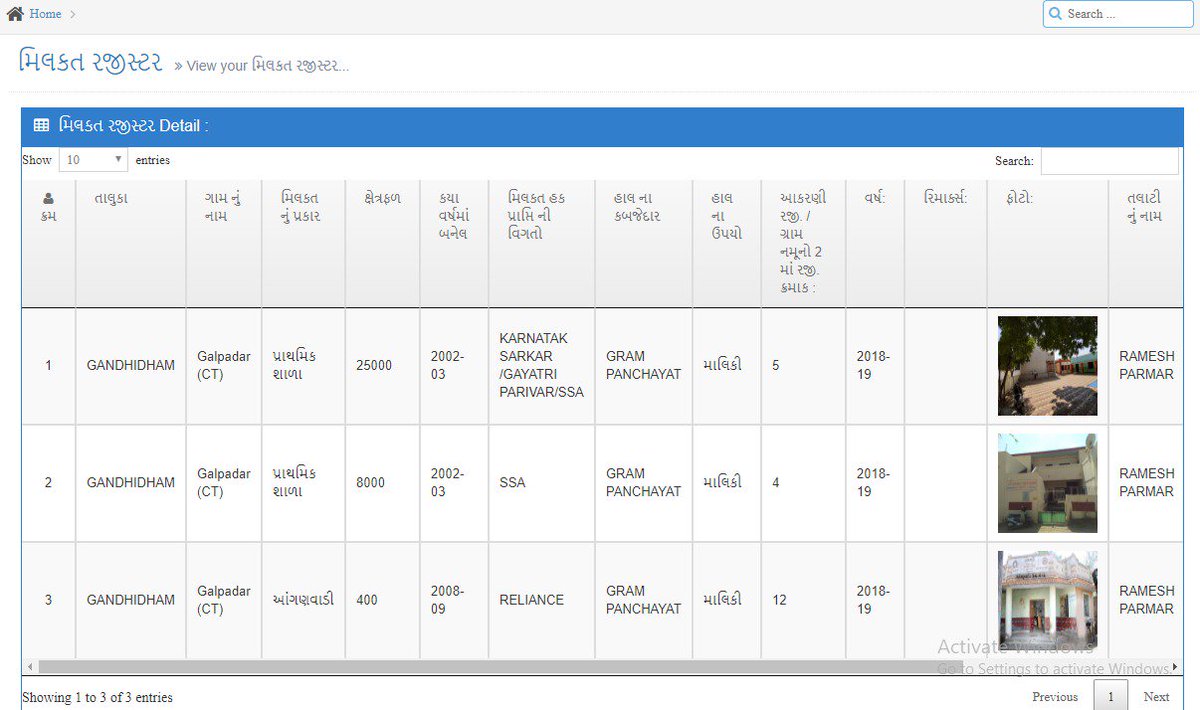Sort by the તાલુકા column header
Screen dimensions: 1200x710
(x=131, y=243)
